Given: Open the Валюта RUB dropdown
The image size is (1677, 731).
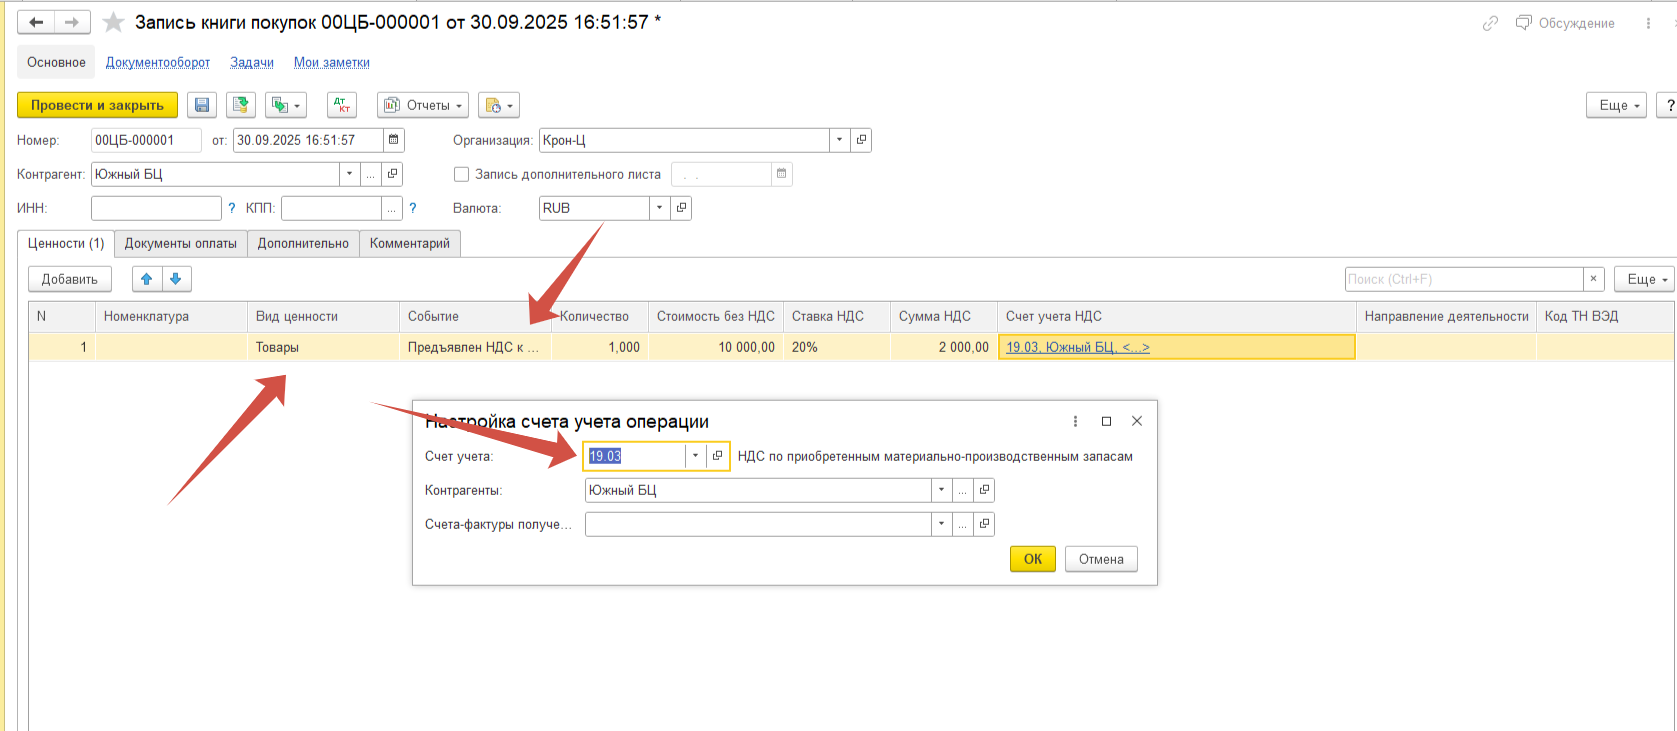Looking at the screenshot, I should (x=659, y=208).
